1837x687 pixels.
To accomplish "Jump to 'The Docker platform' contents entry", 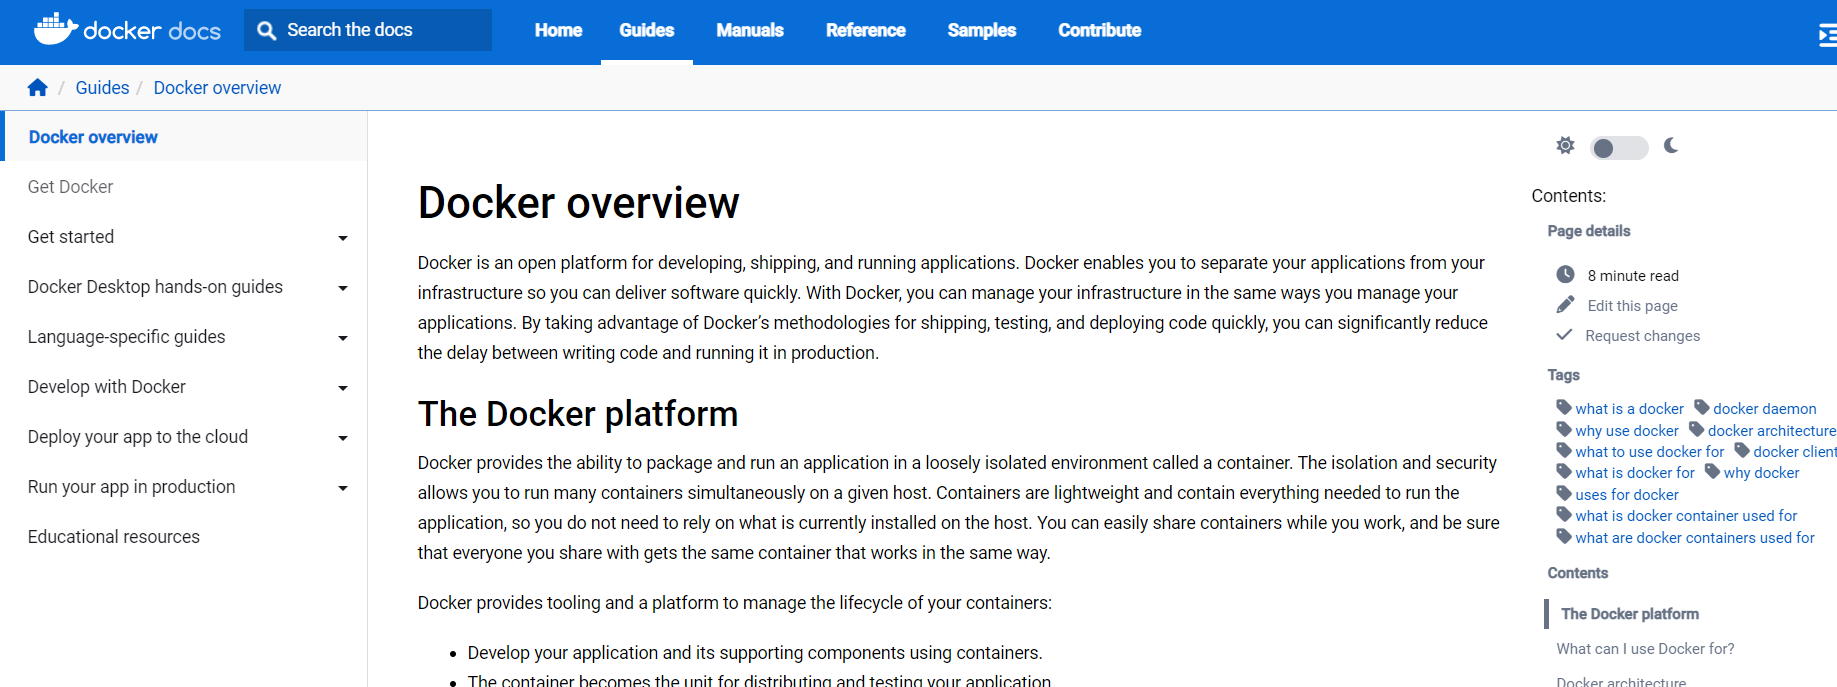I will pyautogui.click(x=1630, y=614).
